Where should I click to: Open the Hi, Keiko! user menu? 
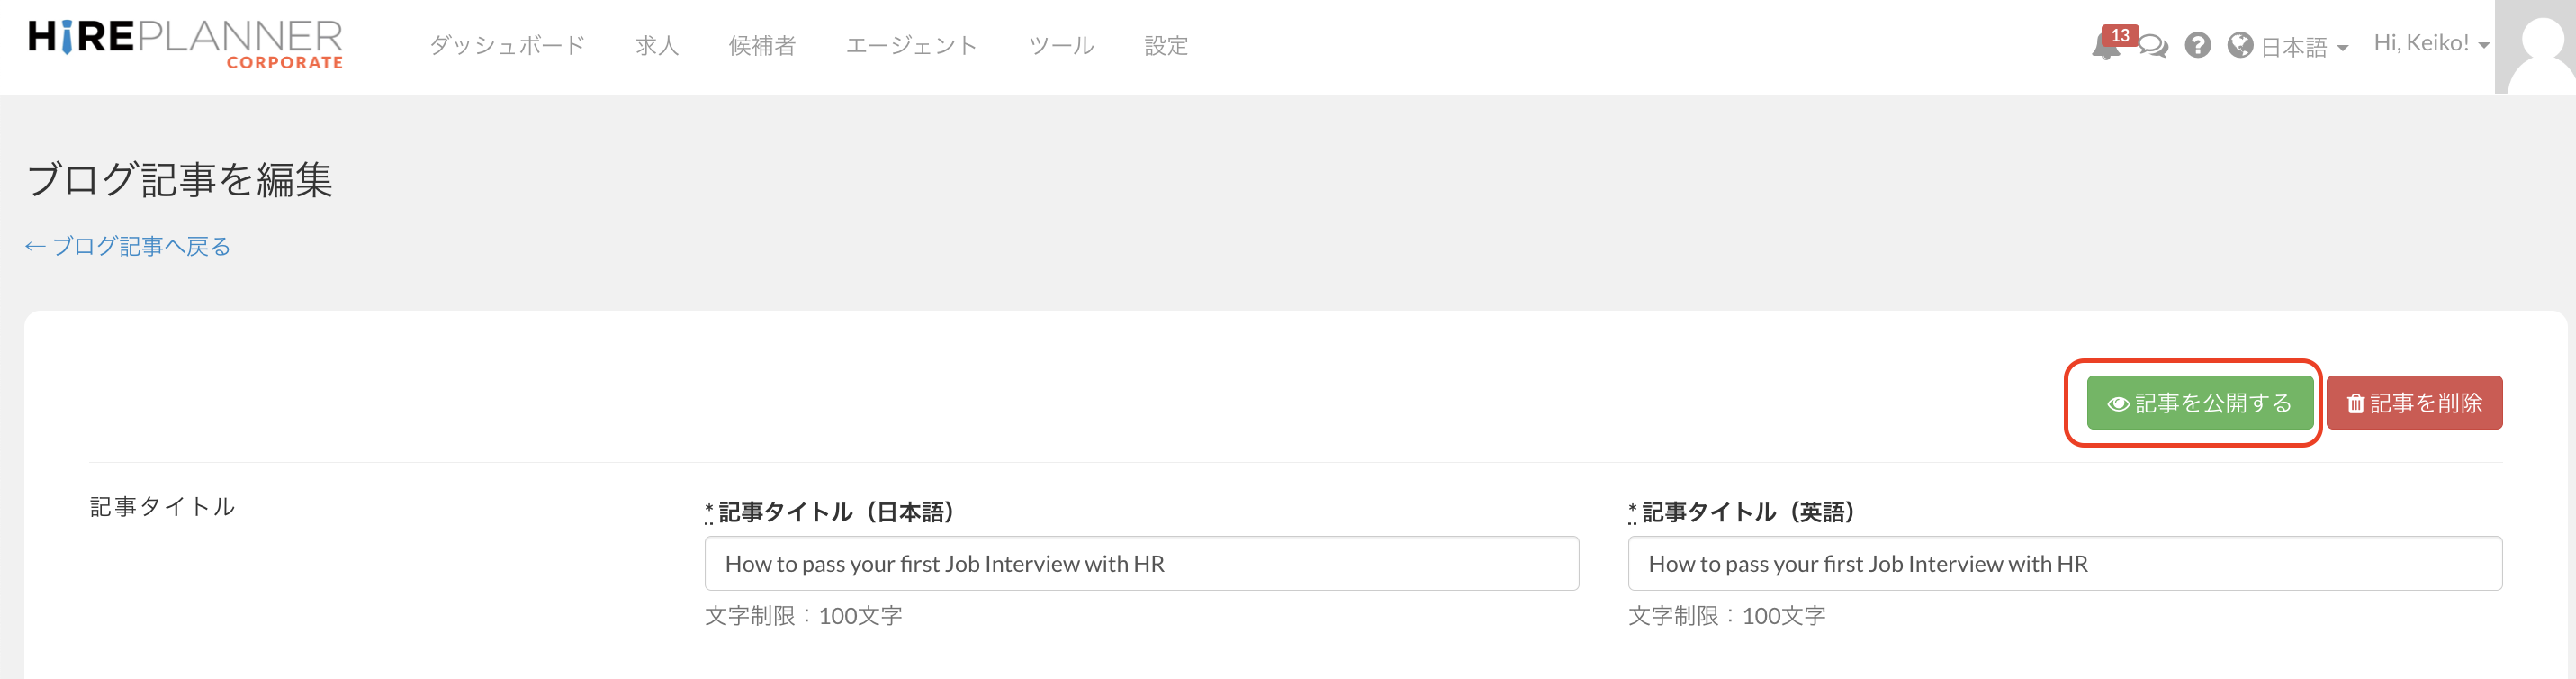pyautogui.click(x=2431, y=44)
